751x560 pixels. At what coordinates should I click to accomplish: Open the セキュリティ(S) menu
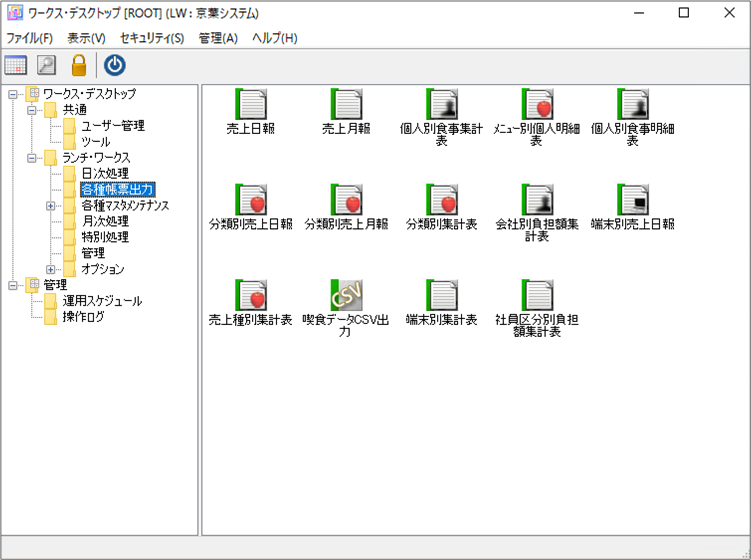[152, 38]
